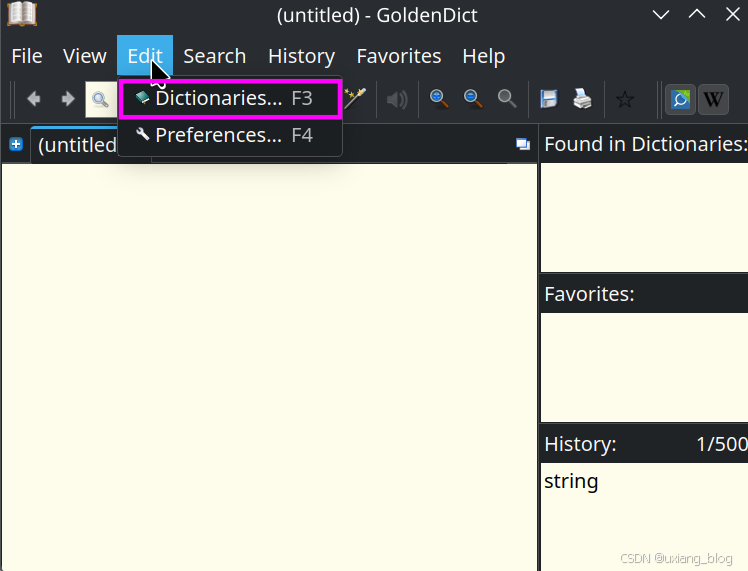The height and width of the screenshot is (571, 748).
Task: Open the tab list button at tab bar right
Action: [x=523, y=144]
